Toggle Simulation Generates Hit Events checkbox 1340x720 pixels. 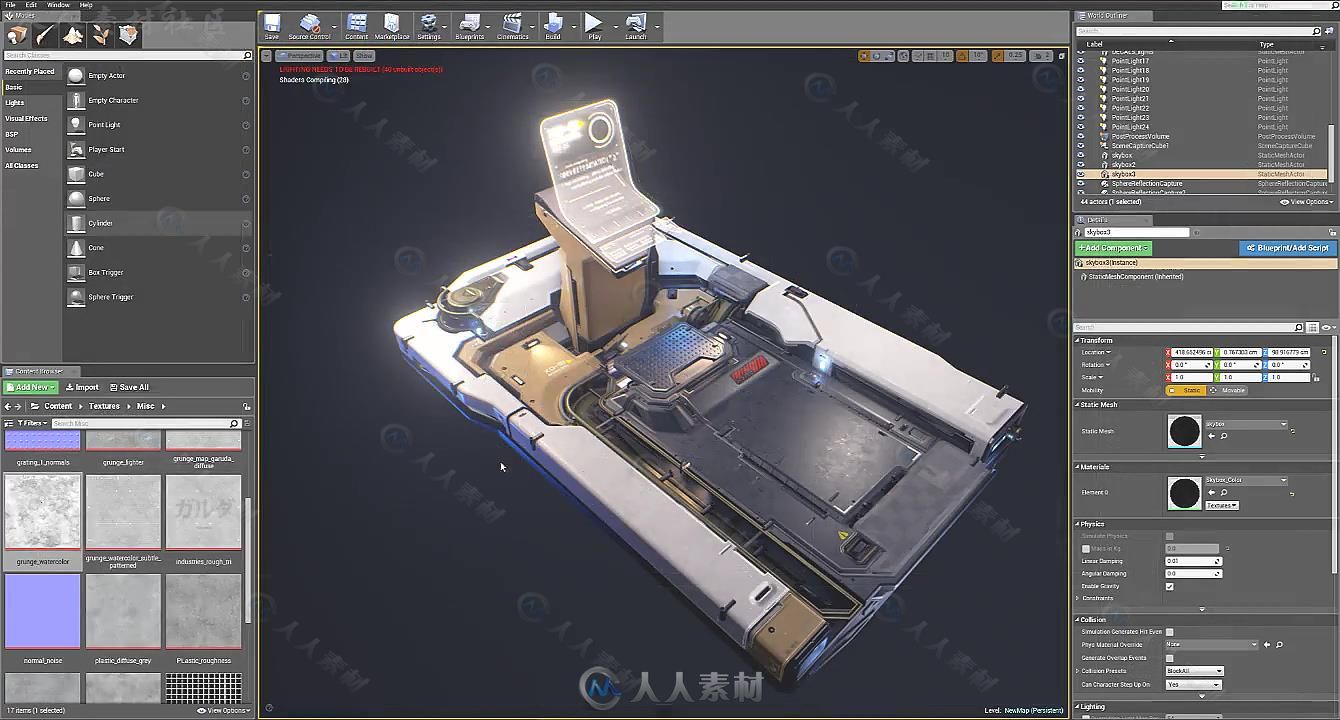(1169, 632)
